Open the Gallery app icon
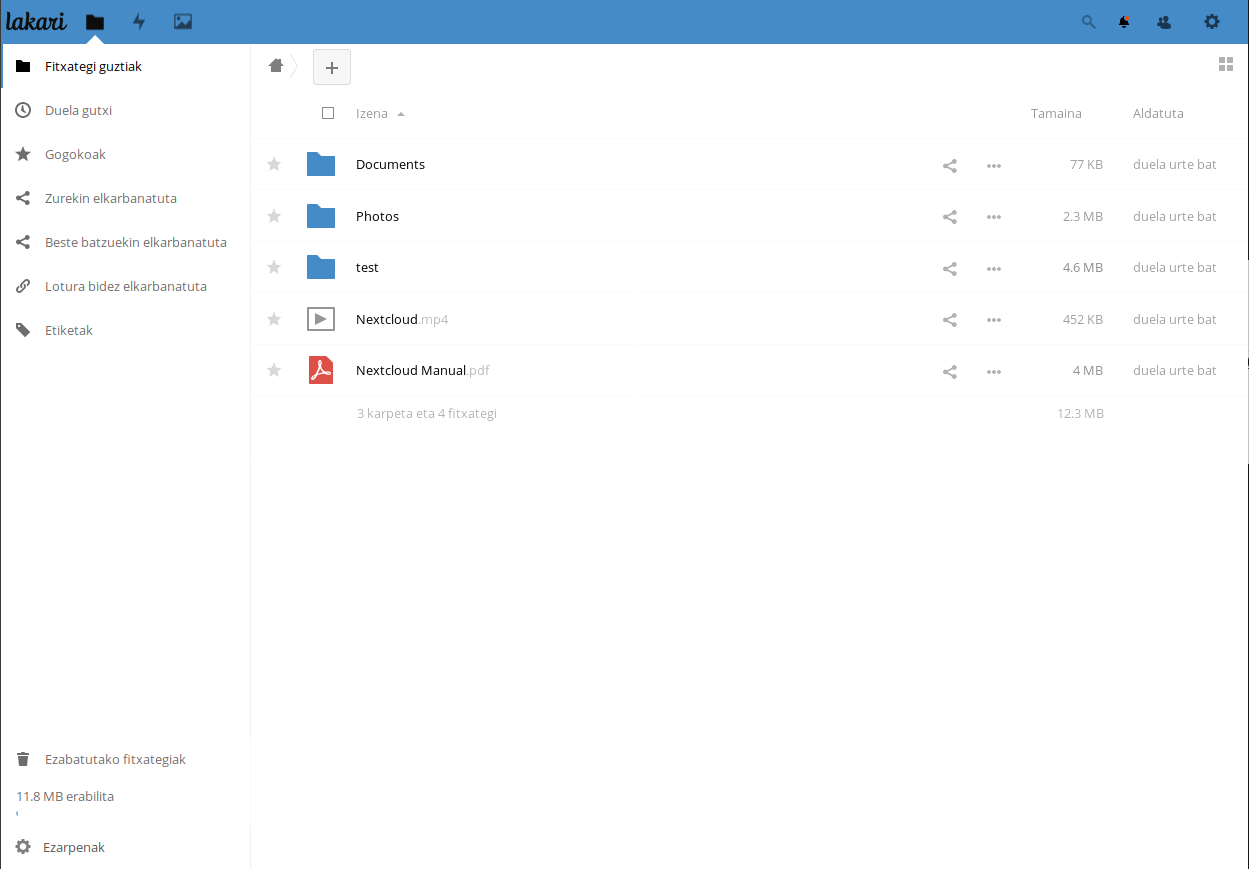This screenshot has width=1249, height=869. tap(183, 21)
